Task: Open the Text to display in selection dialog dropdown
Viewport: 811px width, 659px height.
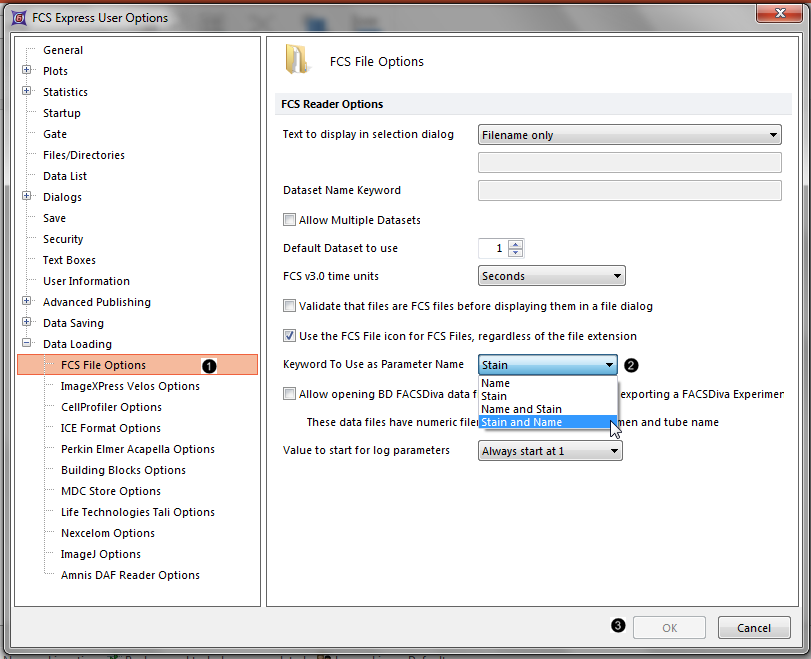Action: pyautogui.click(x=629, y=135)
